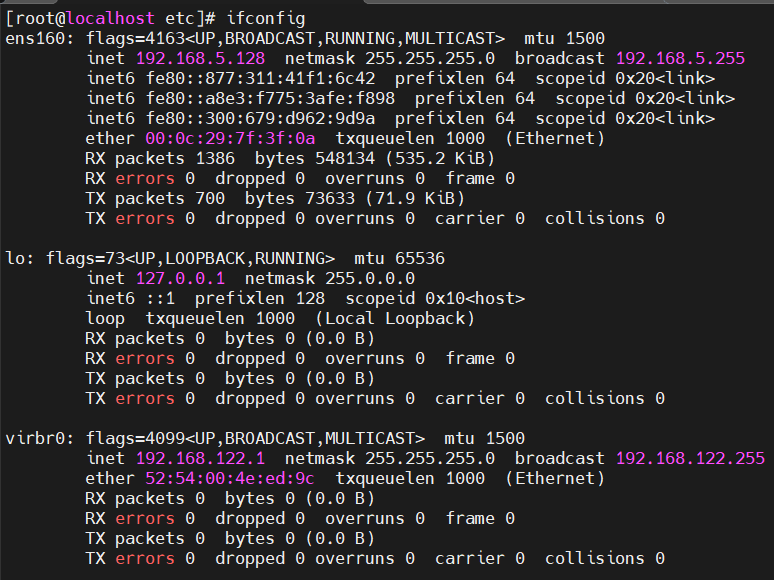Click the Local Loopback label text
The width and height of the screenshot is (774, 580).
[395, 318]
